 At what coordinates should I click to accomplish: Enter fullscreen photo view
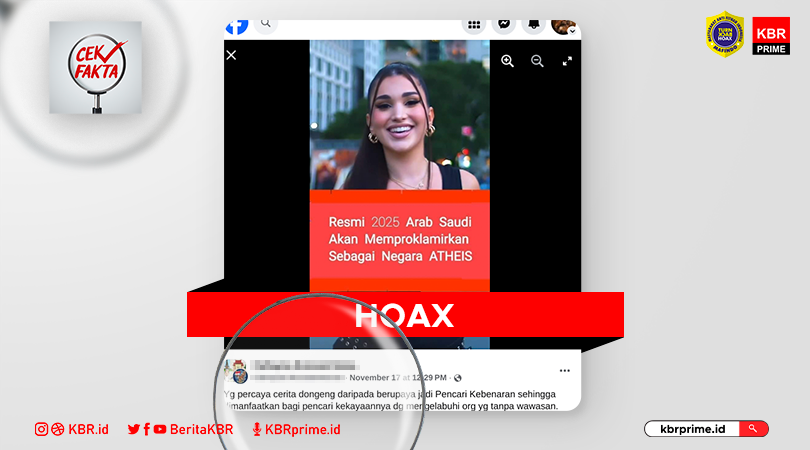[x=567, y=61]
